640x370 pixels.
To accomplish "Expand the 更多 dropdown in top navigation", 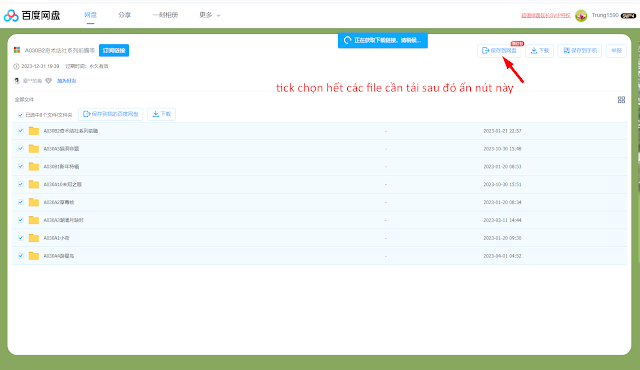I will coord(210,15).
